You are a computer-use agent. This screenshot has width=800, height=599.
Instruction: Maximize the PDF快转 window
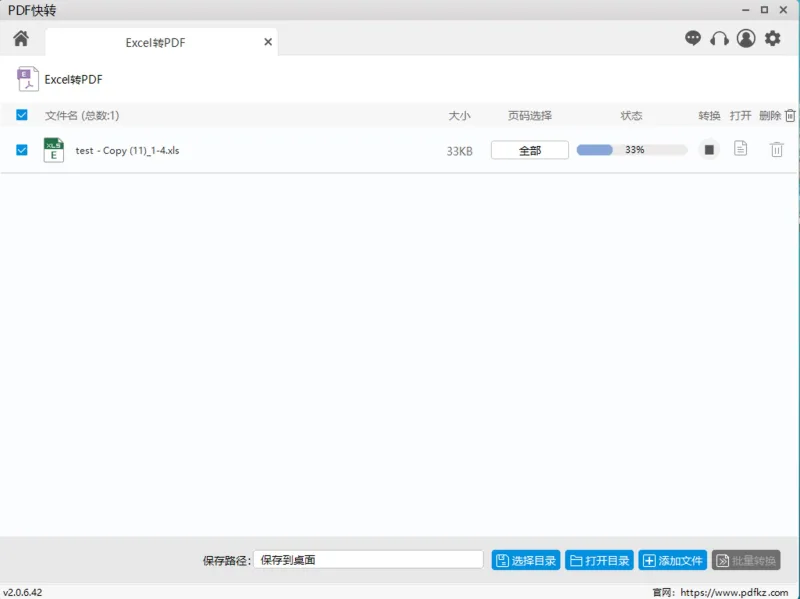(x=764, y=10)
